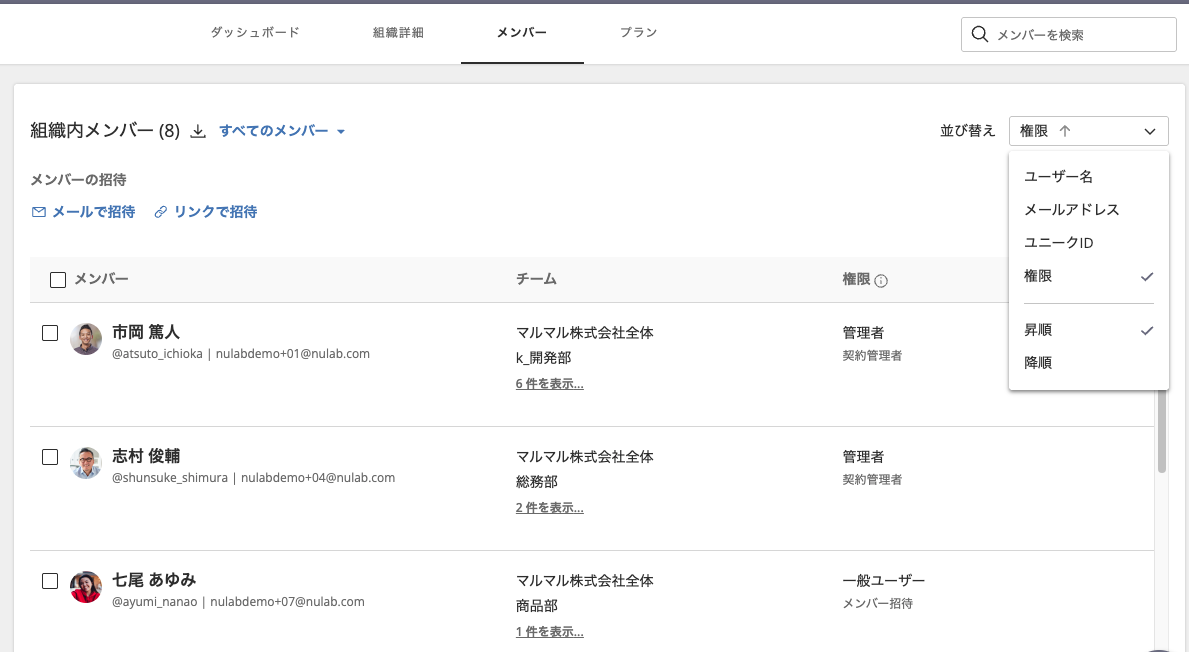Click the メンバー column header label
Screen dimensions: 1189x652
tap(101, 279)
